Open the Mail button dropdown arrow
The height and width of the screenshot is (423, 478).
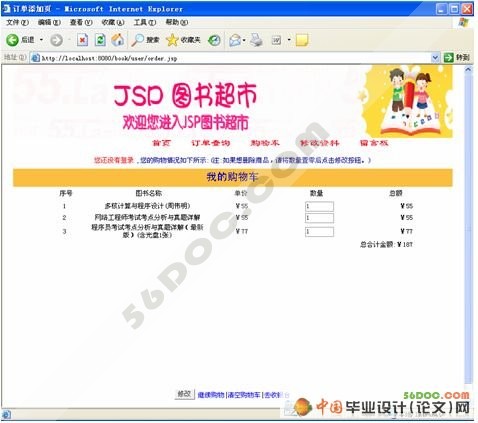244,40
